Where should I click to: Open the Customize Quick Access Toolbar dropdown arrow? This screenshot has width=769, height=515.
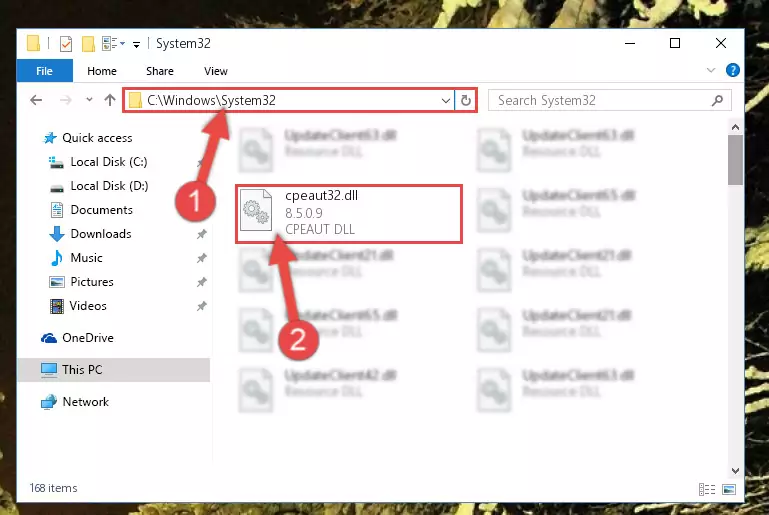tap(136, 45)
